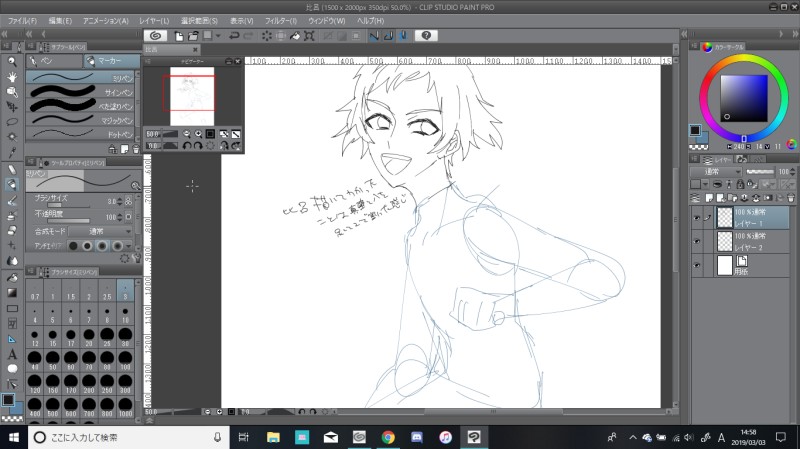800x449 pixels.
Task: Select the Balloon tool
Action: (x=12, y=369)
